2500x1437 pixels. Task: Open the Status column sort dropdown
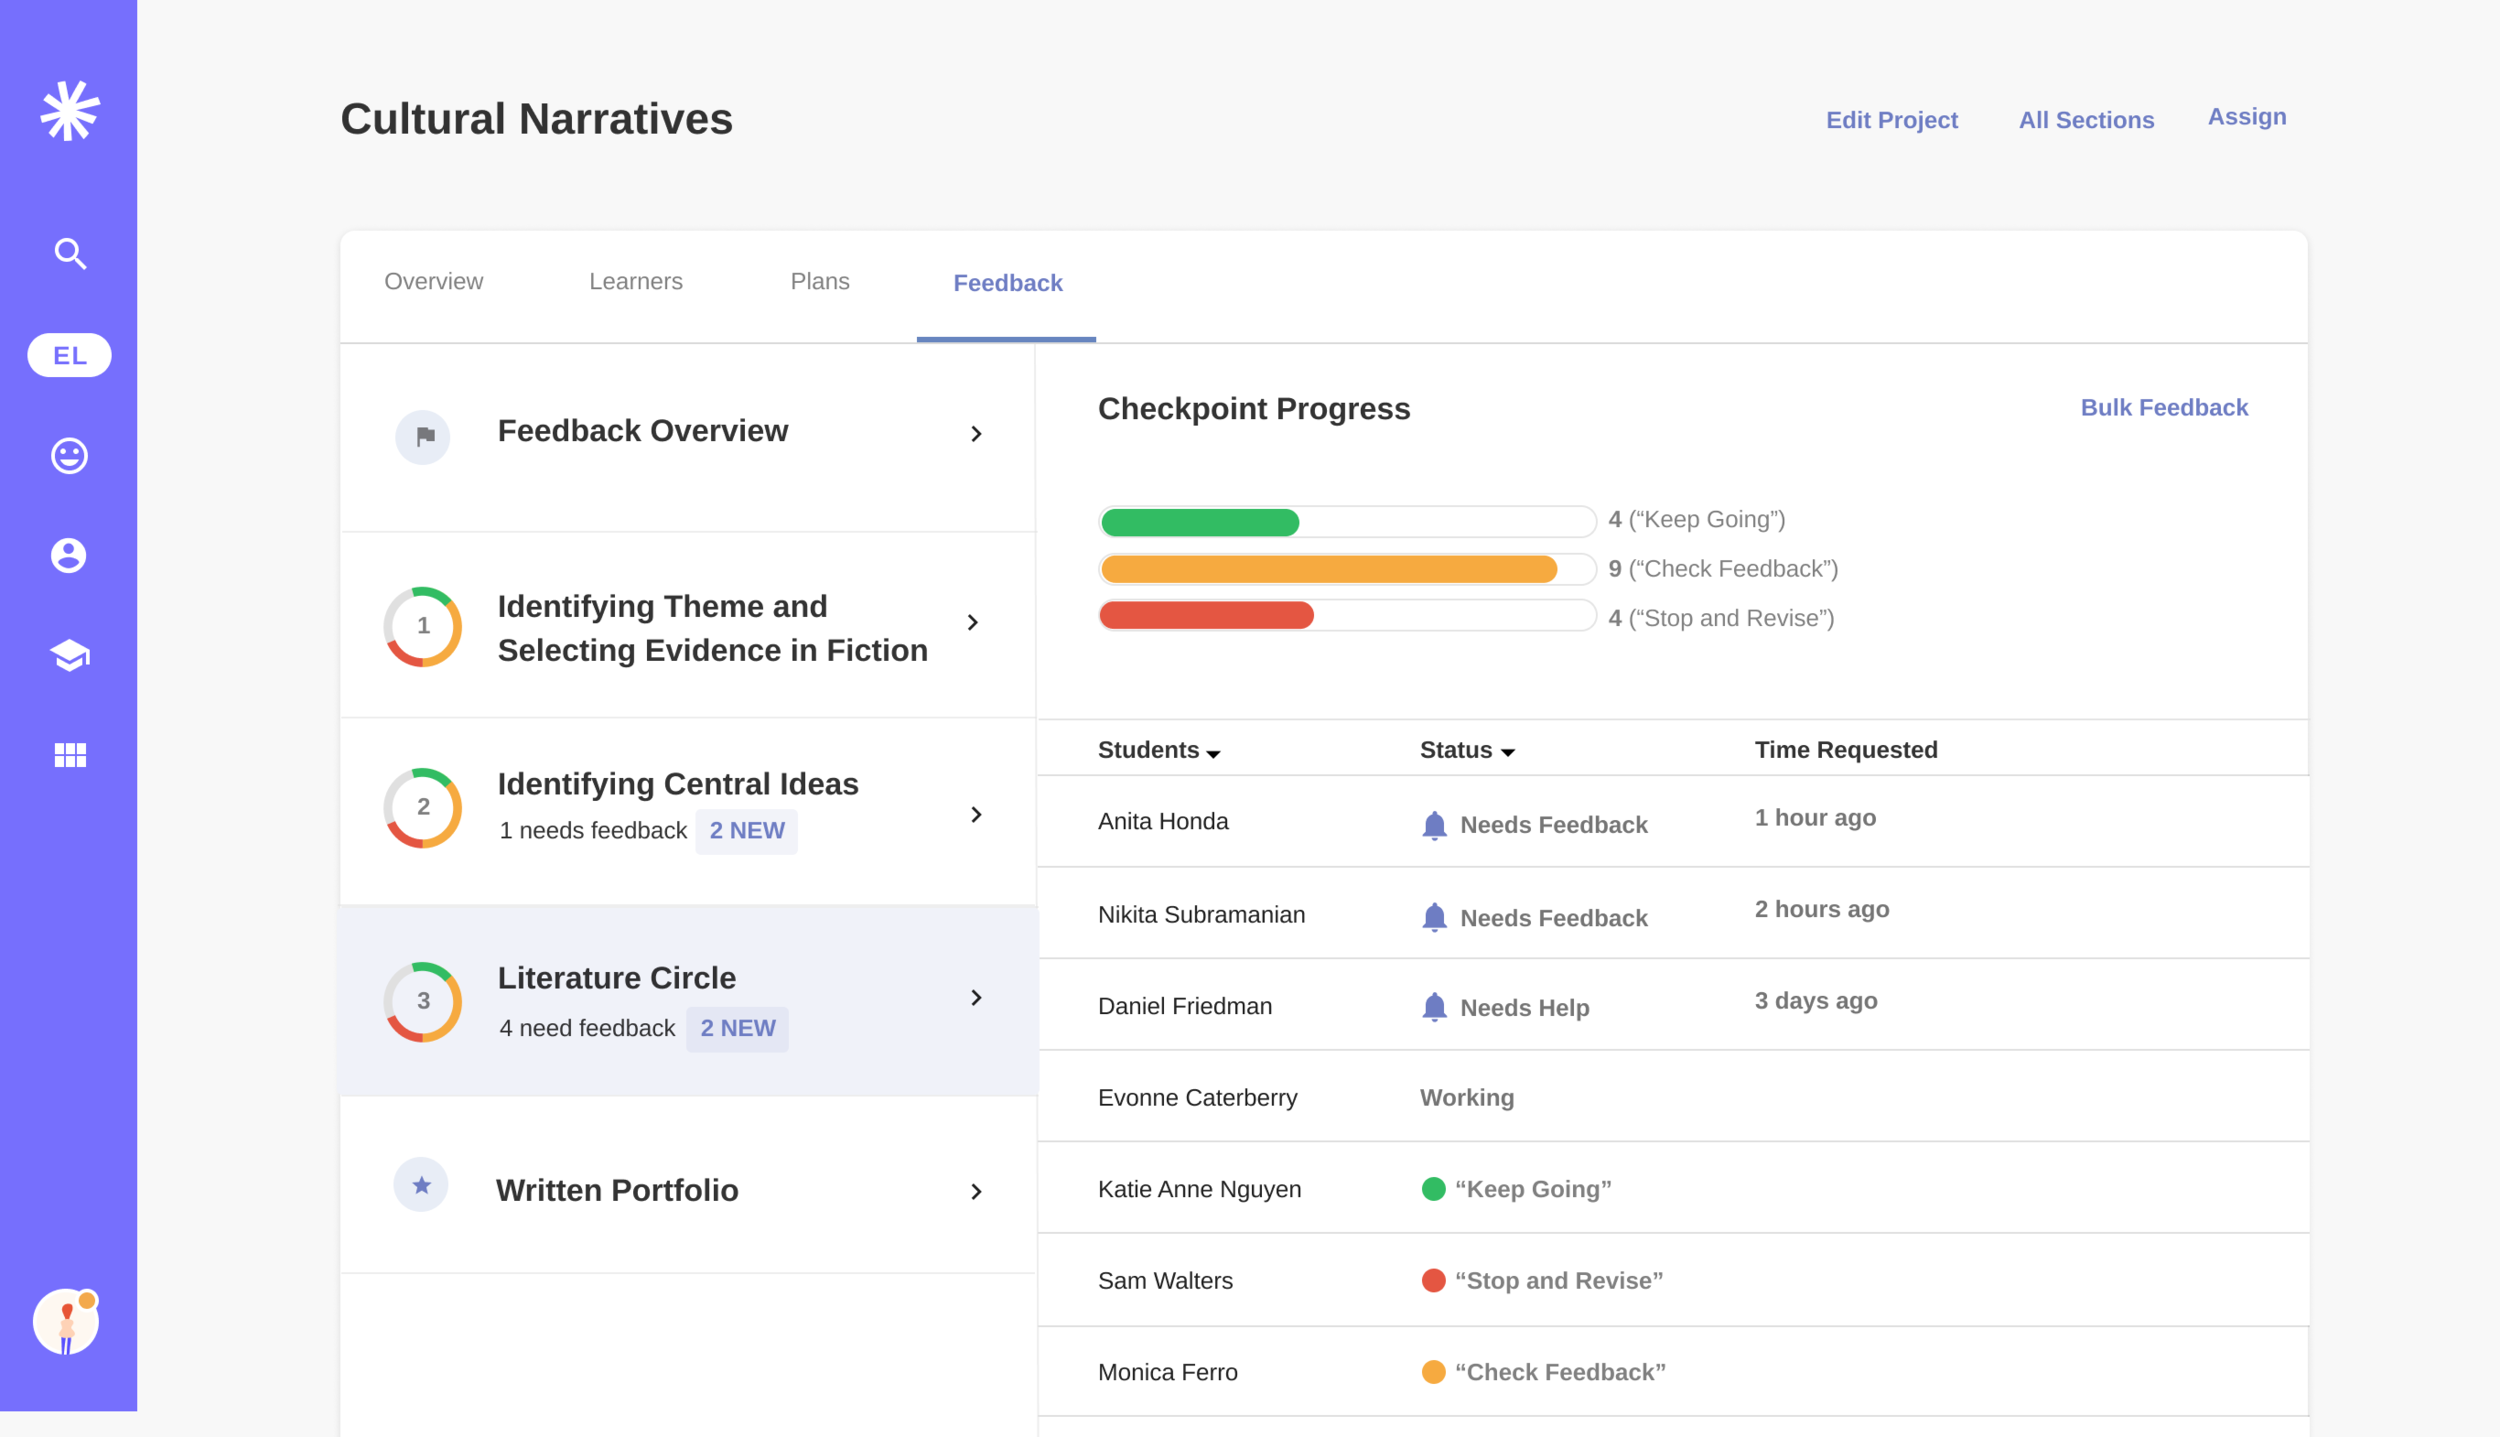click(1507, 752)
